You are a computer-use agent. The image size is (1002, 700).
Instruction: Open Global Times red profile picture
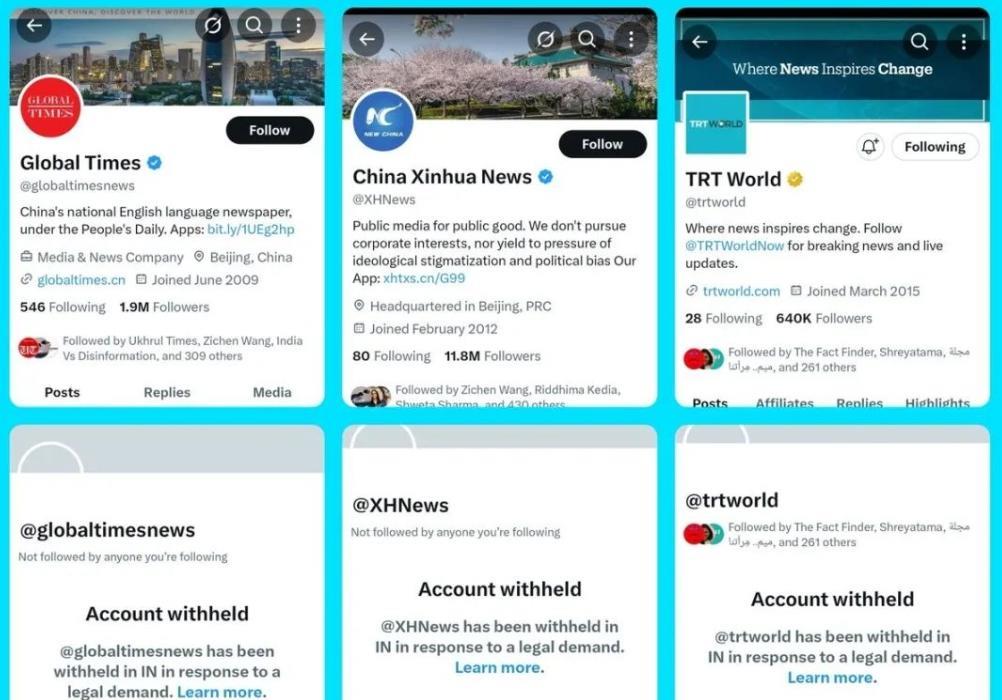[x=50, y=107]
